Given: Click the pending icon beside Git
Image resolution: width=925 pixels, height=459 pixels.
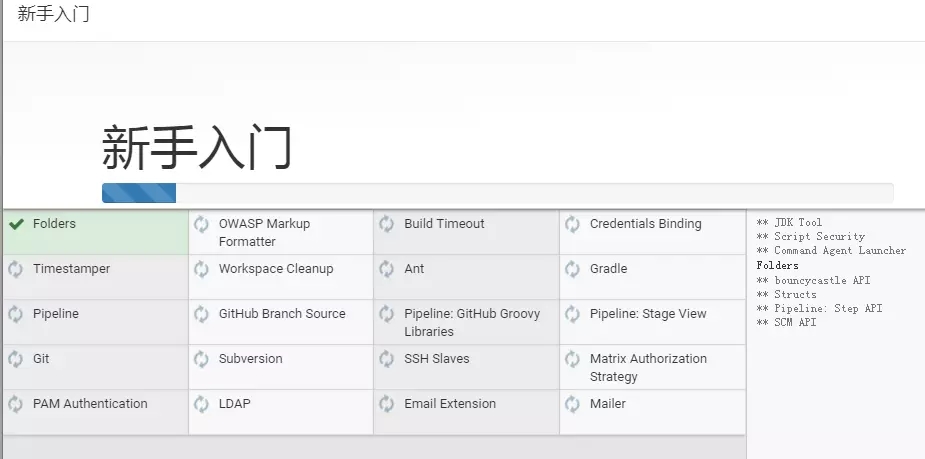Looking at the screenshot, I should [x=15, y=359].
